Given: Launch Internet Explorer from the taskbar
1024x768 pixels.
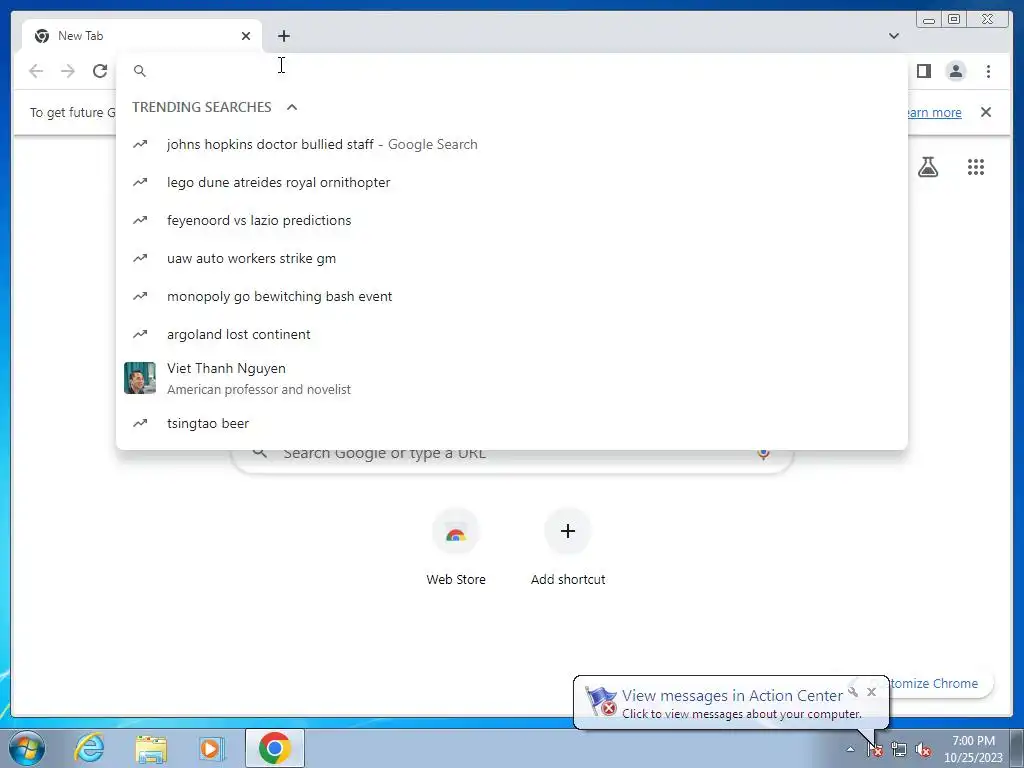Looking at the screenshot, I should pos(89,748).
